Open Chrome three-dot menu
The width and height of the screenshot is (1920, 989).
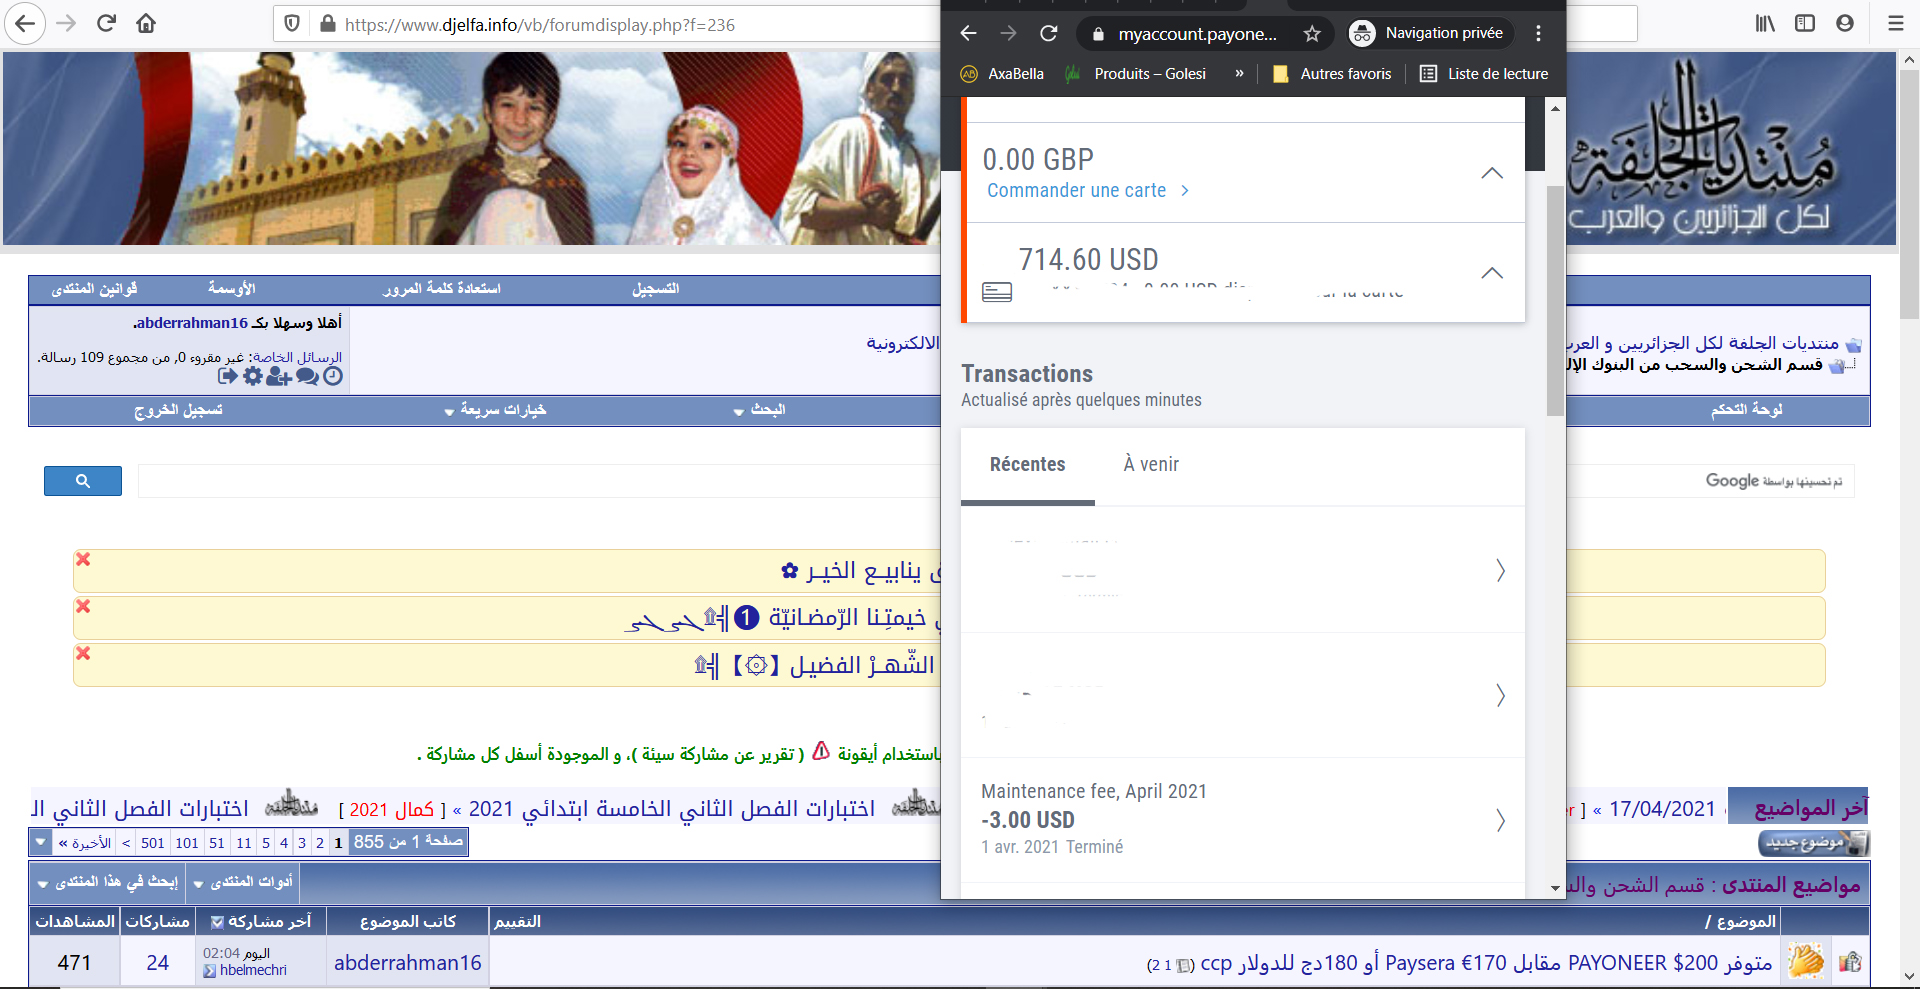(x=1539, y=33)
